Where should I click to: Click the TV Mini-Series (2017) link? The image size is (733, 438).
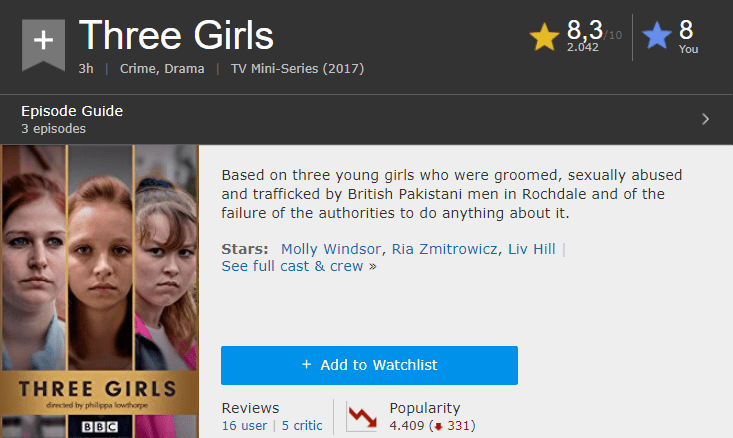(x=298, y=69)
